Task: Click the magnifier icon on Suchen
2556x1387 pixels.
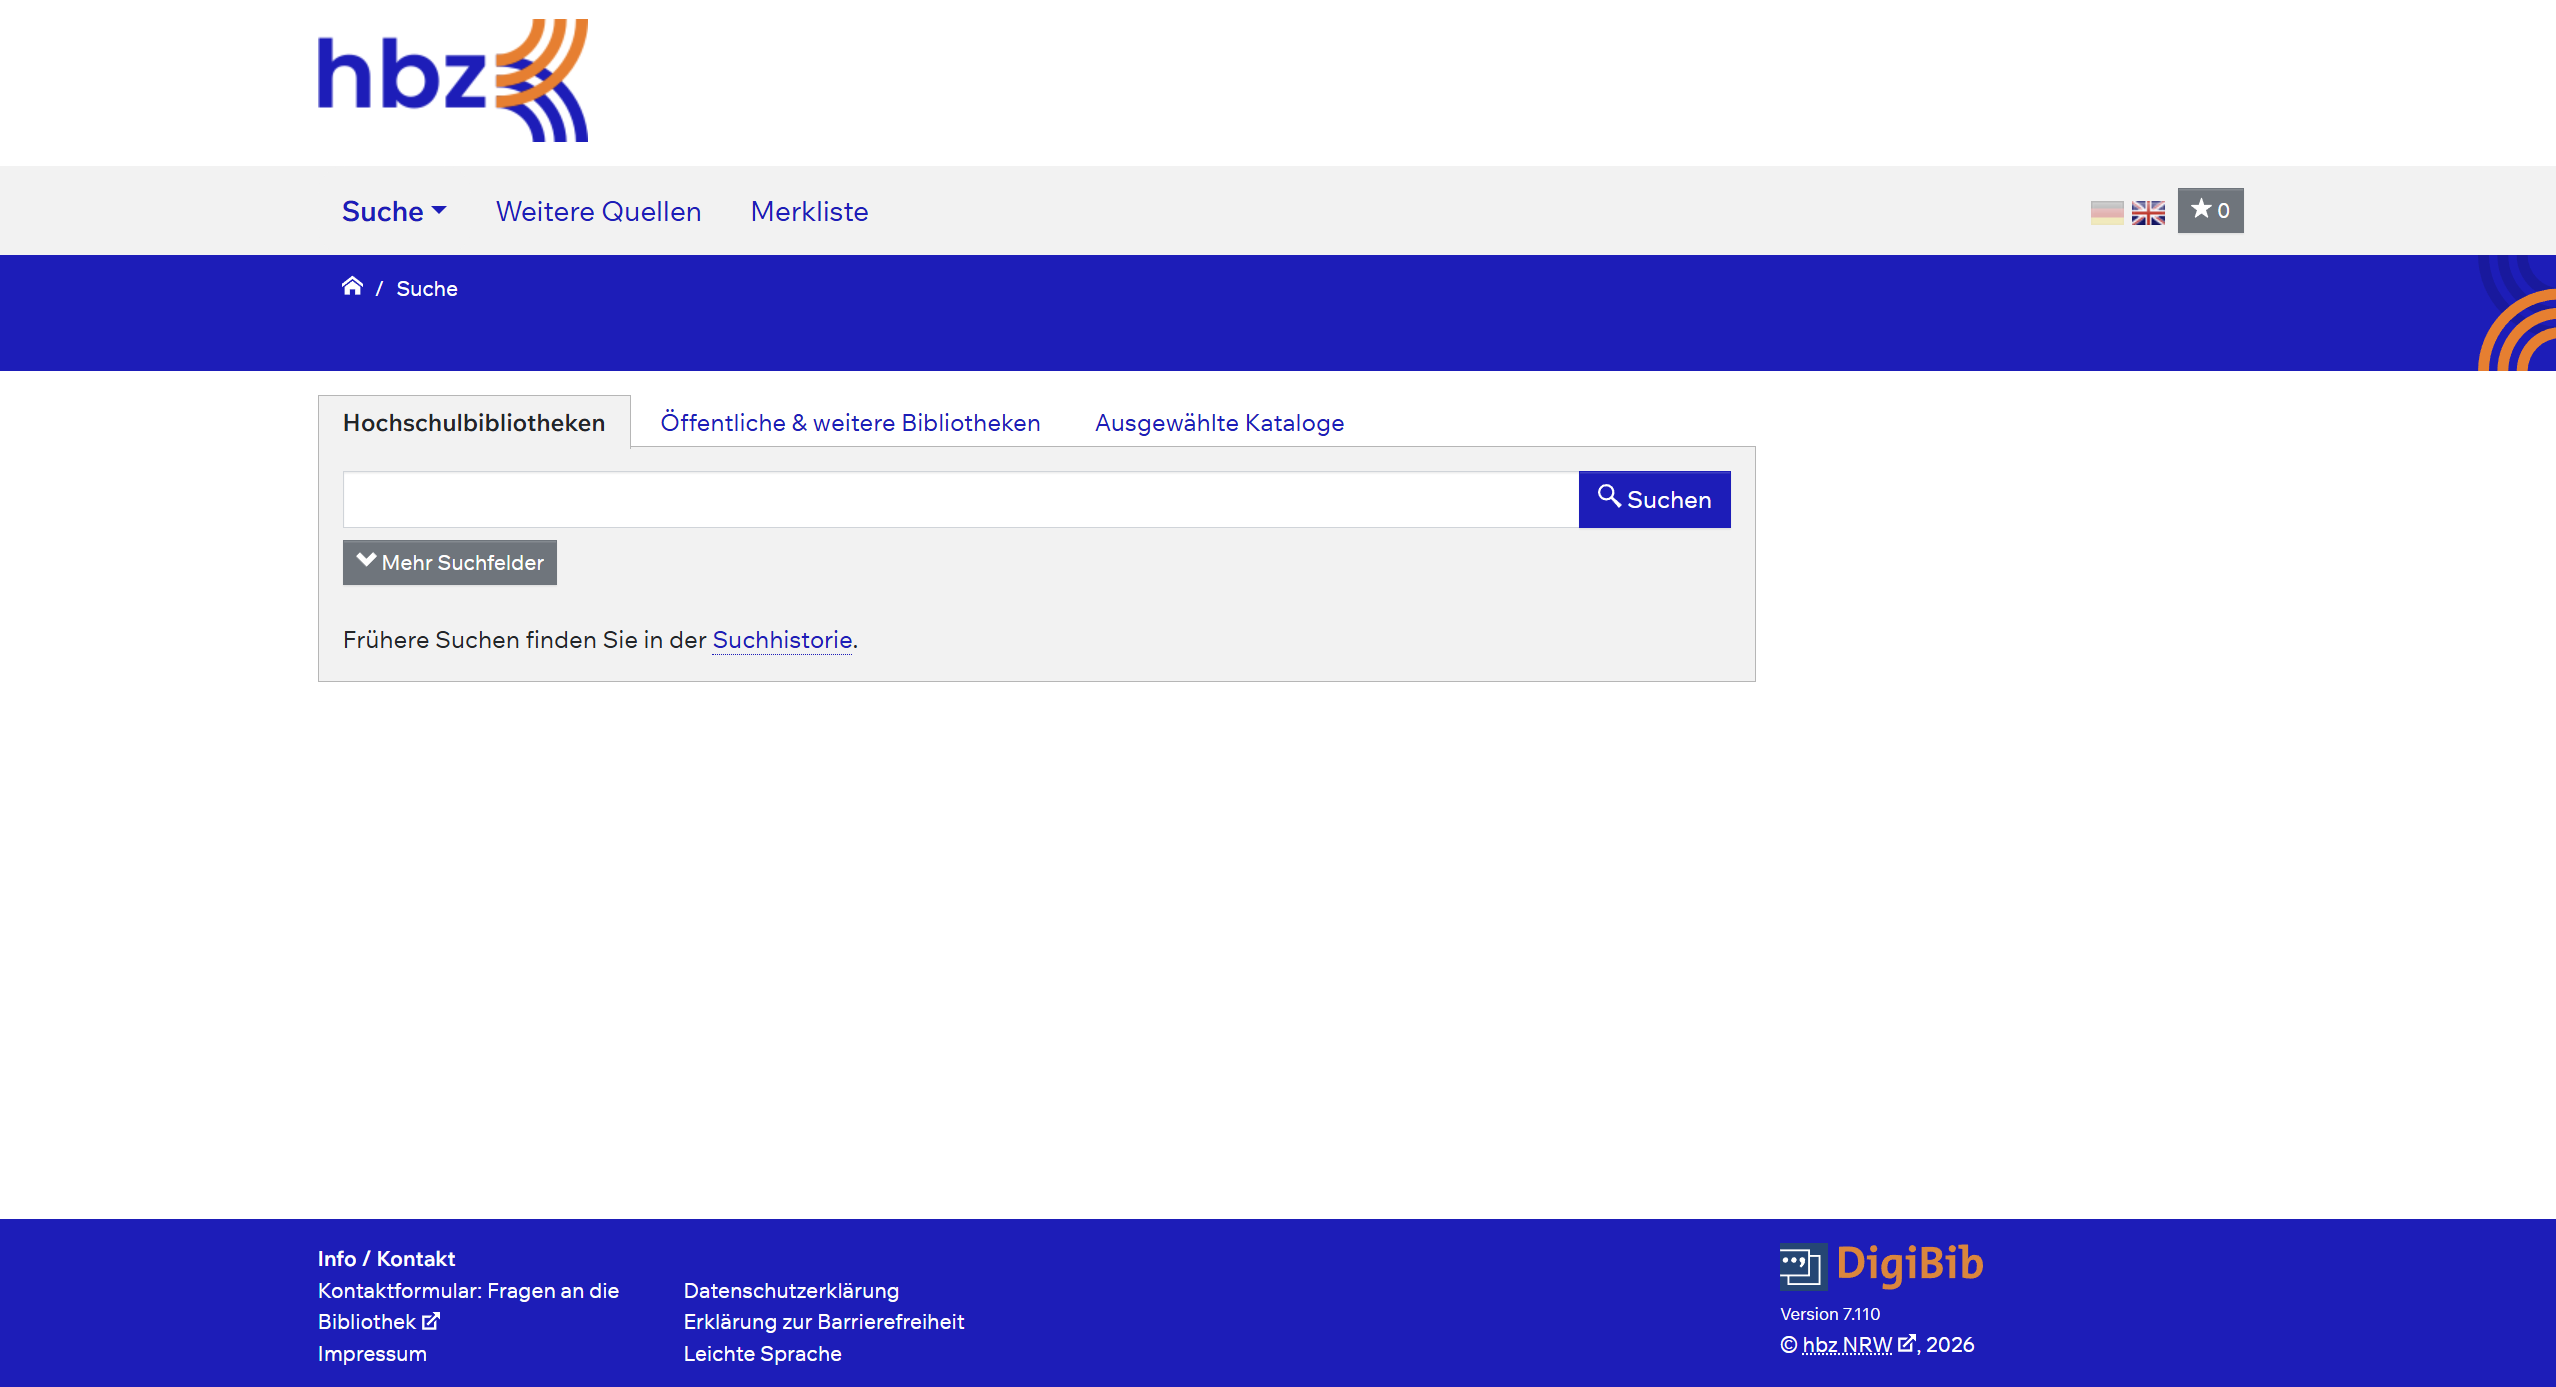Action: (x=1609, y=496)
